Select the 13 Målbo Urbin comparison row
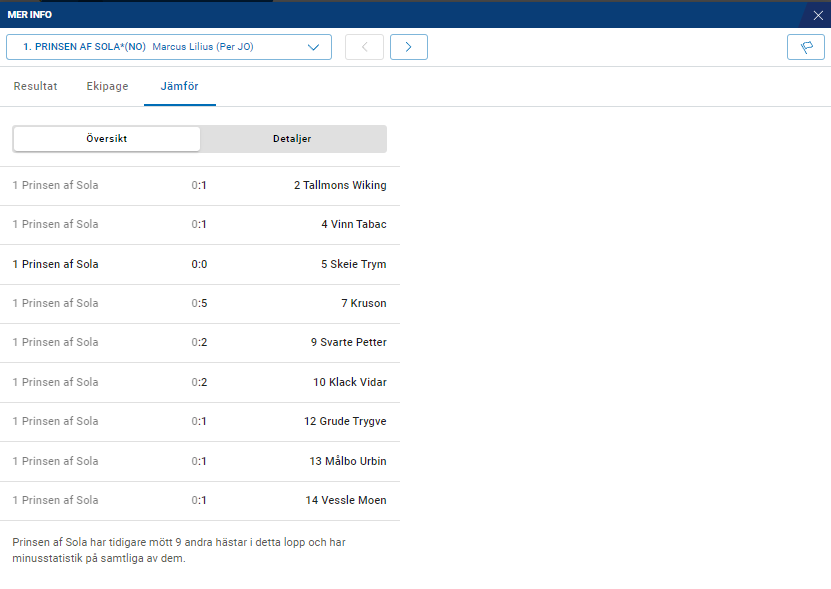The height and width of the screenshot is (589, 831). pyautogui.click(x=200, y=461)
